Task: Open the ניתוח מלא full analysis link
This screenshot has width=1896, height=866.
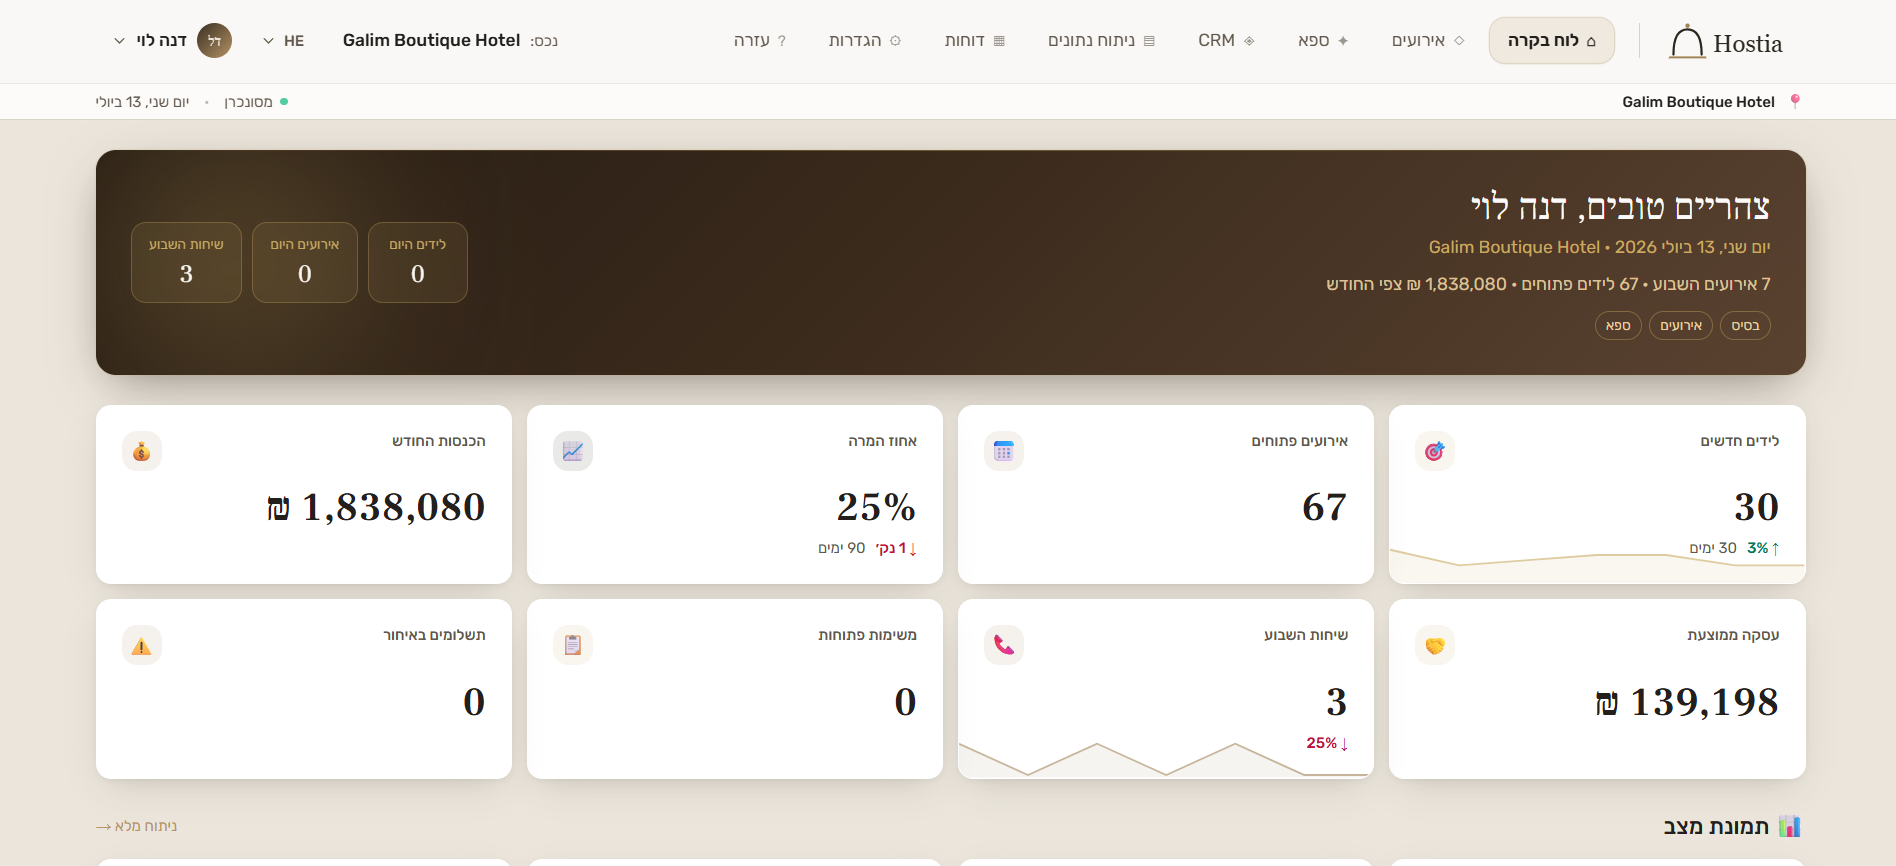Action: click(x=137, y=826)
